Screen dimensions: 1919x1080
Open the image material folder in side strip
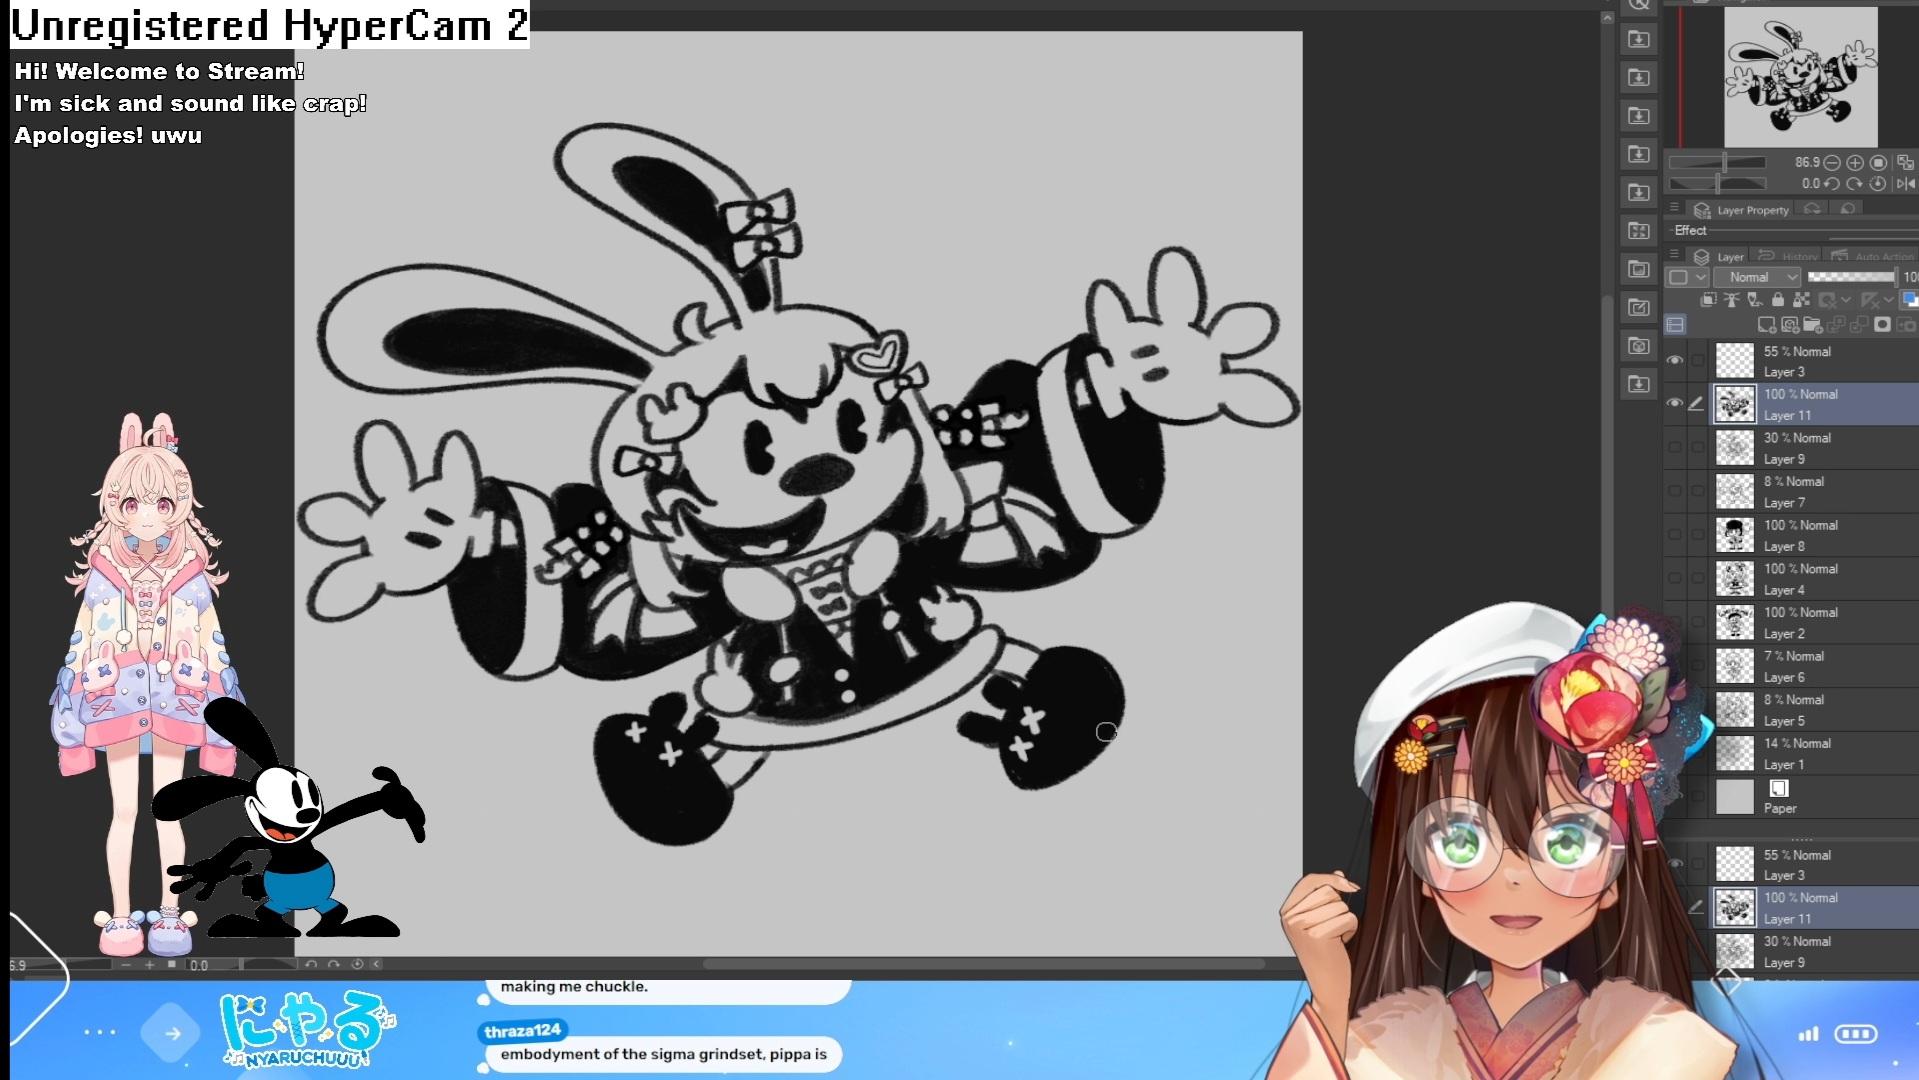pos(1638,269)
